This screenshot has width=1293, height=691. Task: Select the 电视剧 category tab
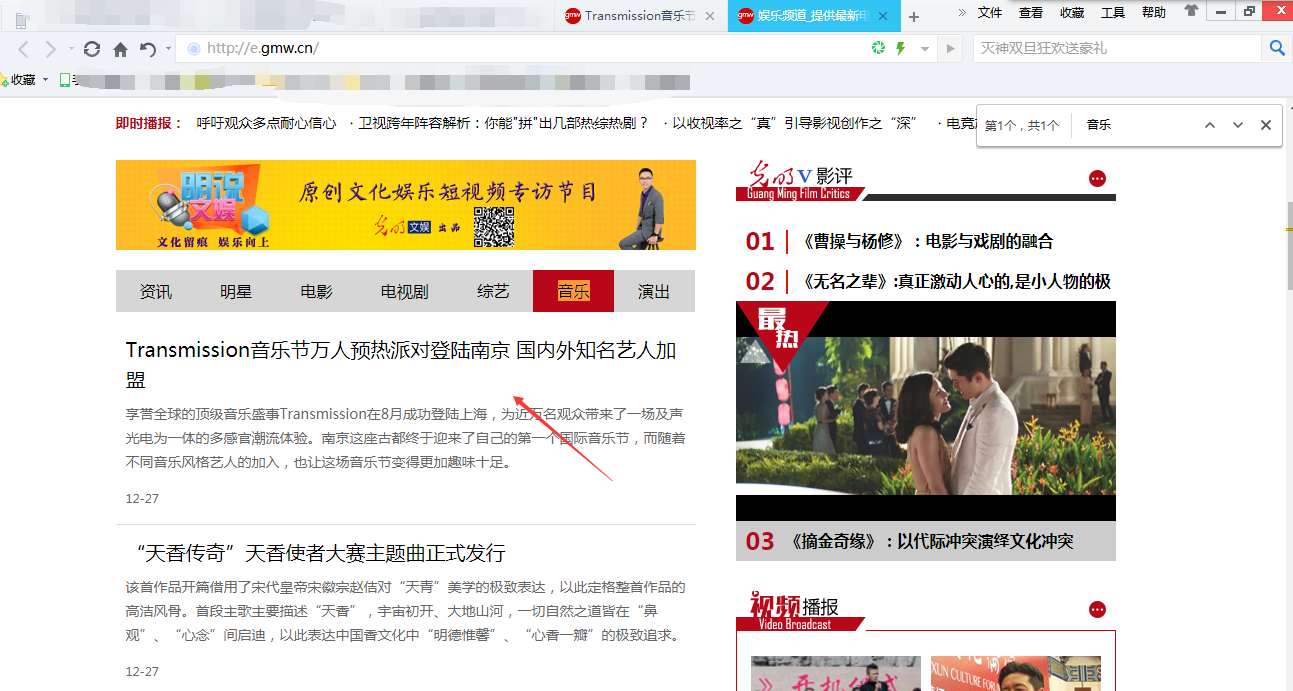[x=404, y=291]
